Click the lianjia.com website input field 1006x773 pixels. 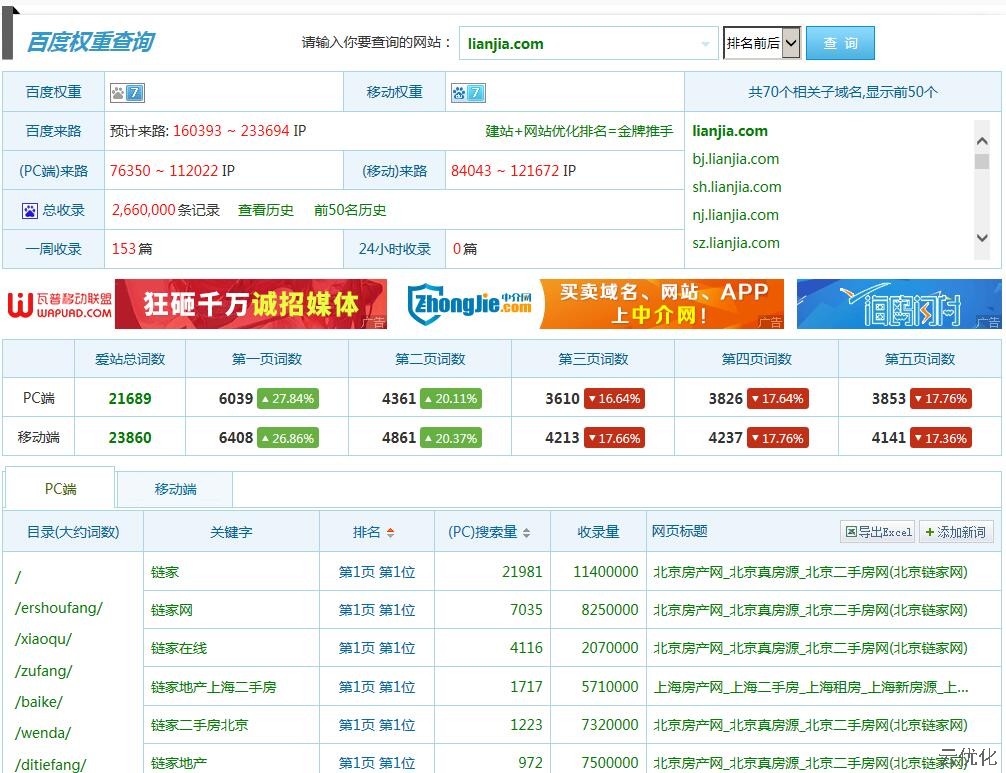click(580, 44)
